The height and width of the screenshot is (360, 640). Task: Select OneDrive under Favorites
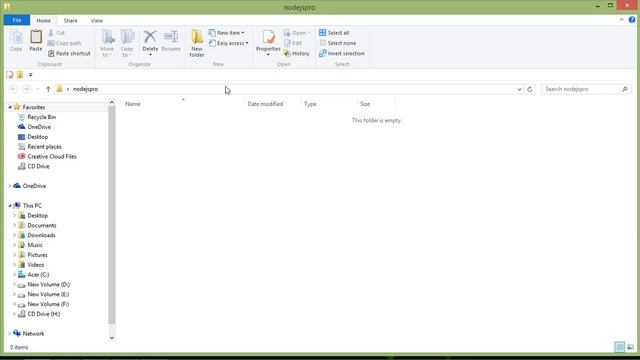pyautogui.click(x=39, y=127)
